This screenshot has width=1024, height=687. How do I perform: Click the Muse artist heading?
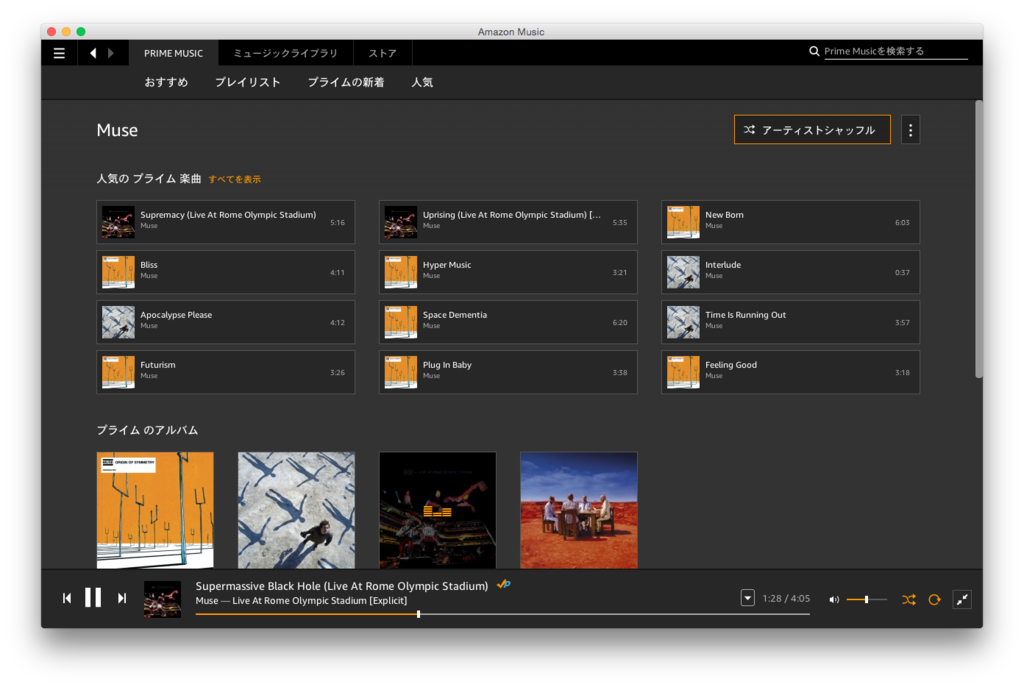tap(117, 130)
